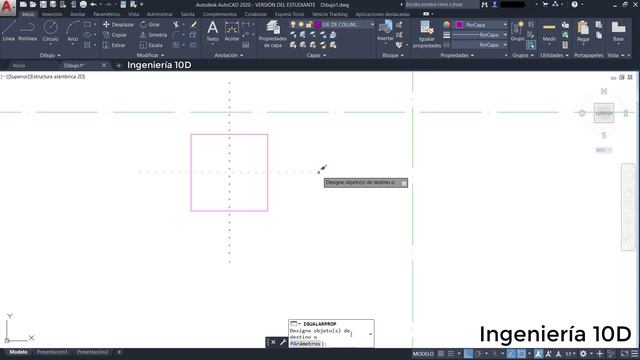Click the status bar workspace gear icon
640x360 pixels.
583,354
